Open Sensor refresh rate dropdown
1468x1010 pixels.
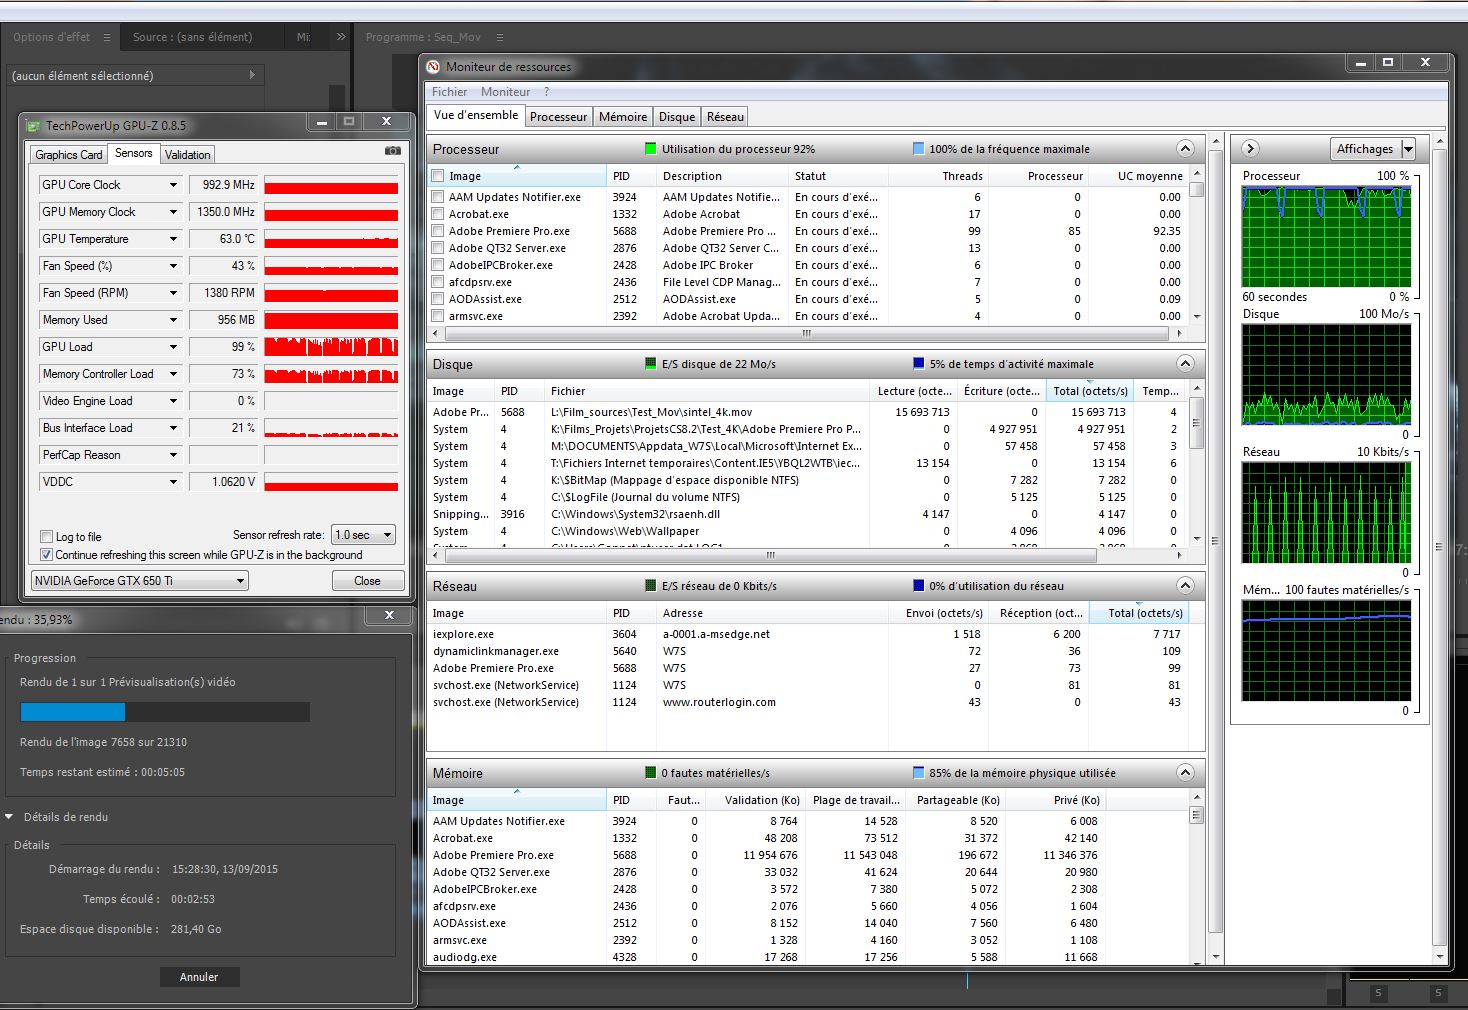click(364, 535)
